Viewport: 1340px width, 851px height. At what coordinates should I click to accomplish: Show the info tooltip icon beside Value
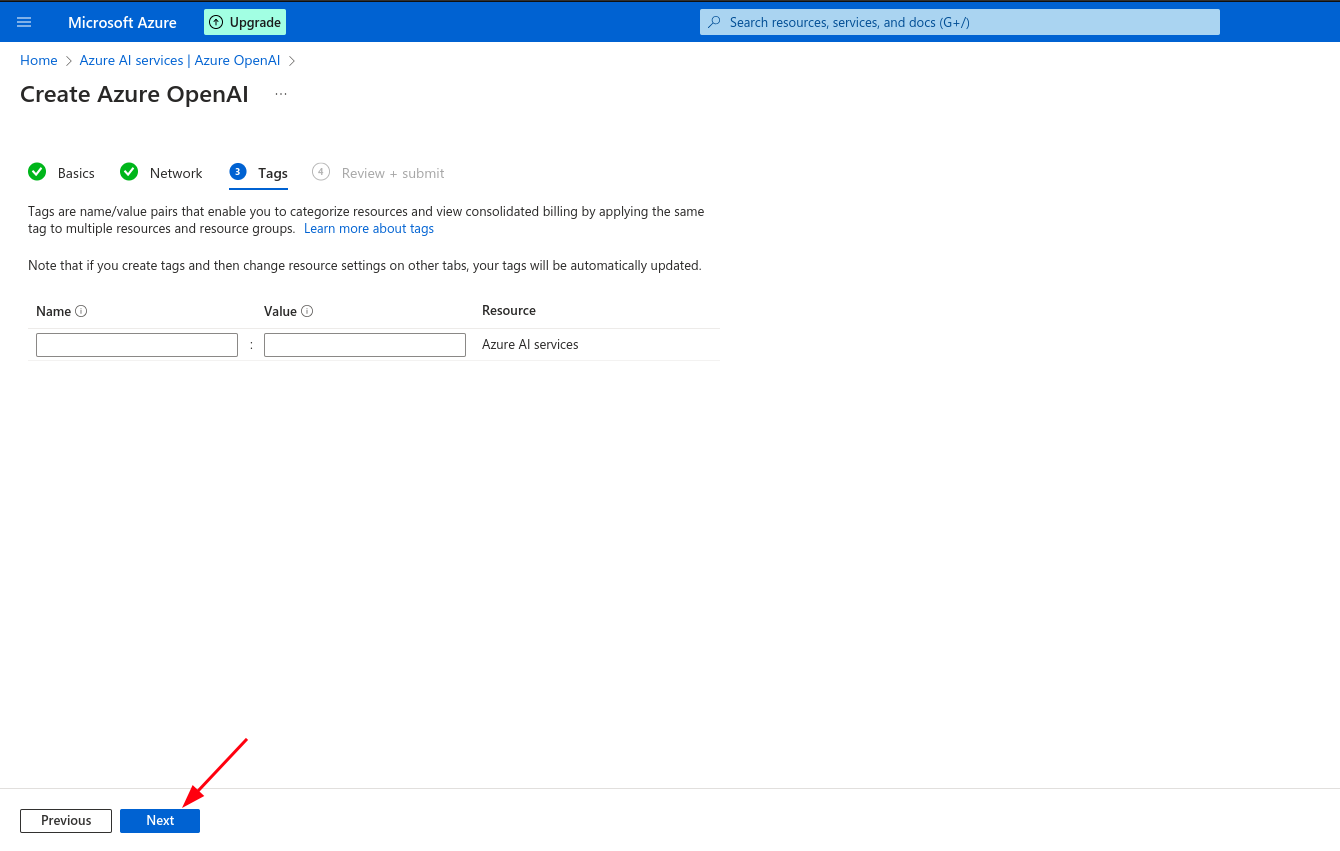307,311
